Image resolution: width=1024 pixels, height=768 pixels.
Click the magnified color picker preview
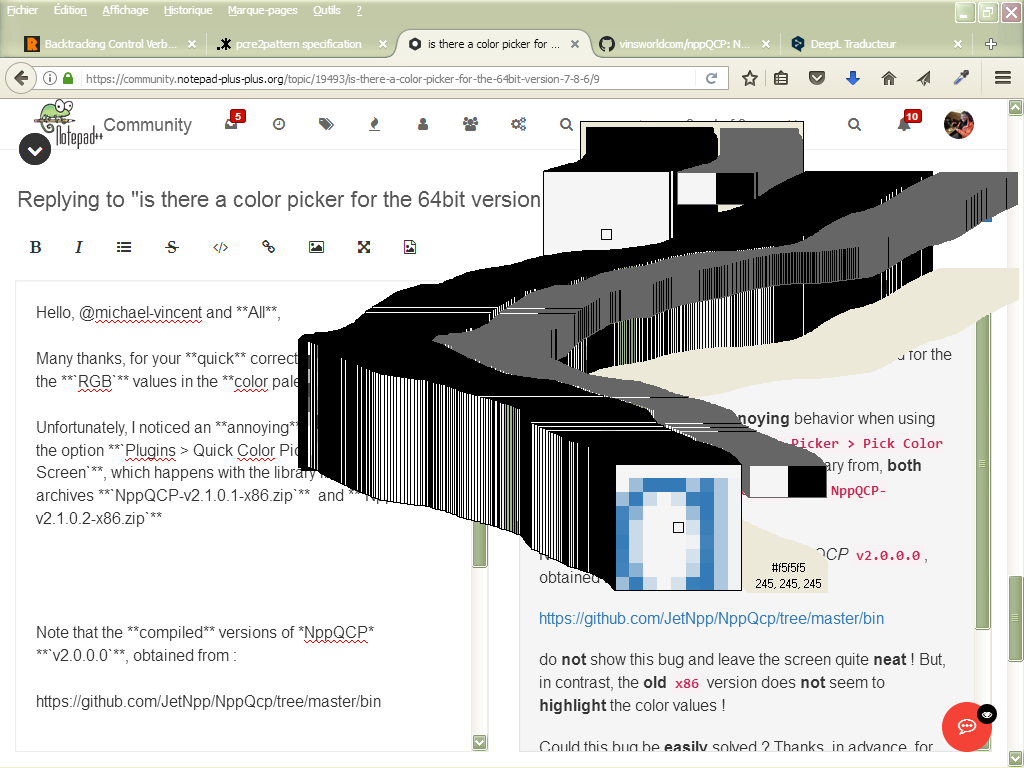[x=679, y=528]
